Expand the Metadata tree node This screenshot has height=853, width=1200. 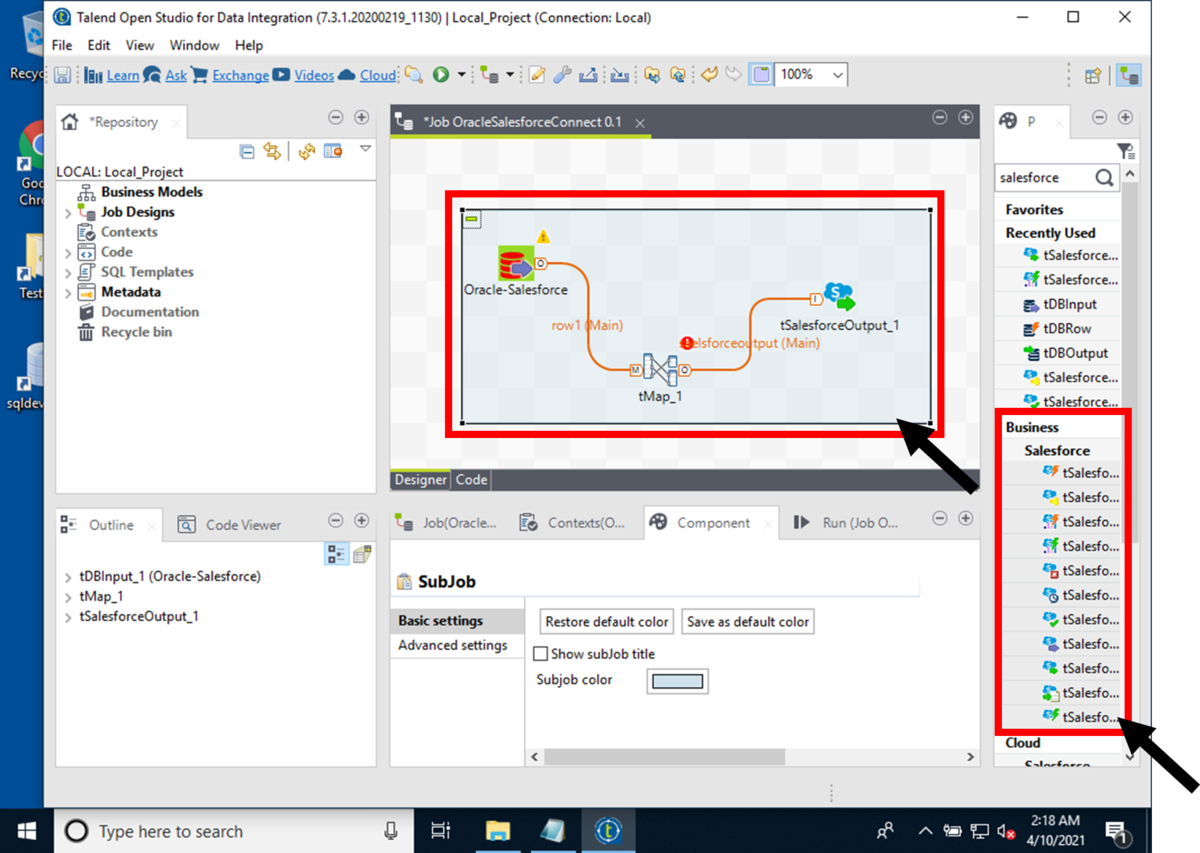(x=68, y=292)
